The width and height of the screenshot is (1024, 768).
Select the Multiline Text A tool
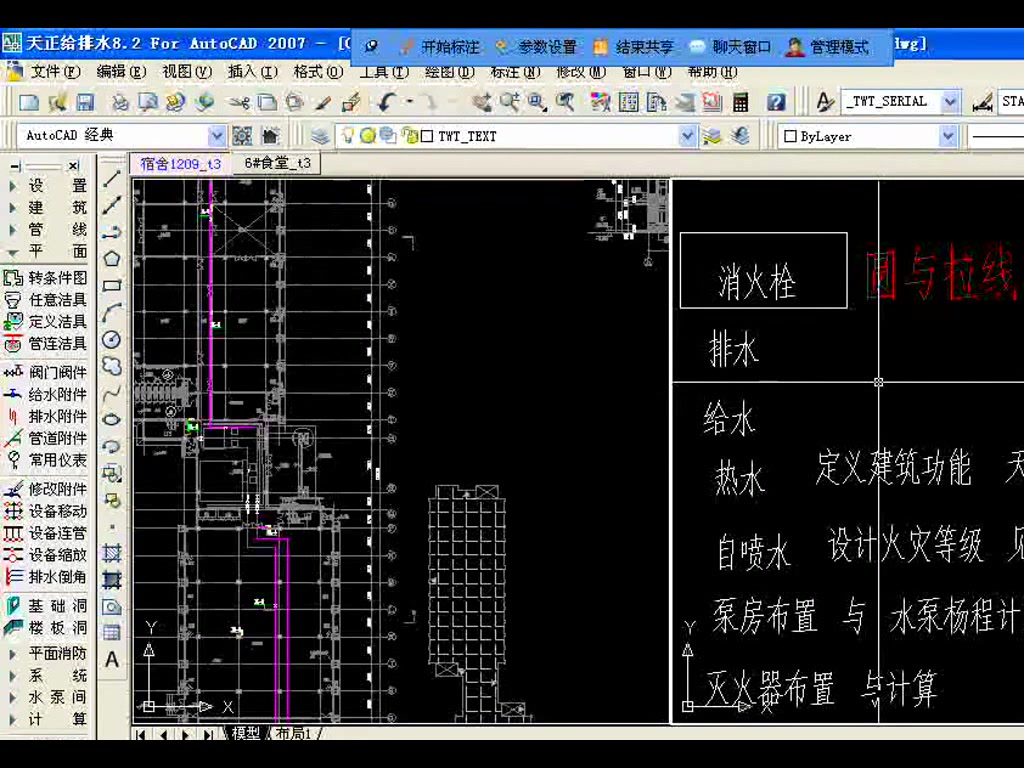pyautogui.click(x=112, y=660)
